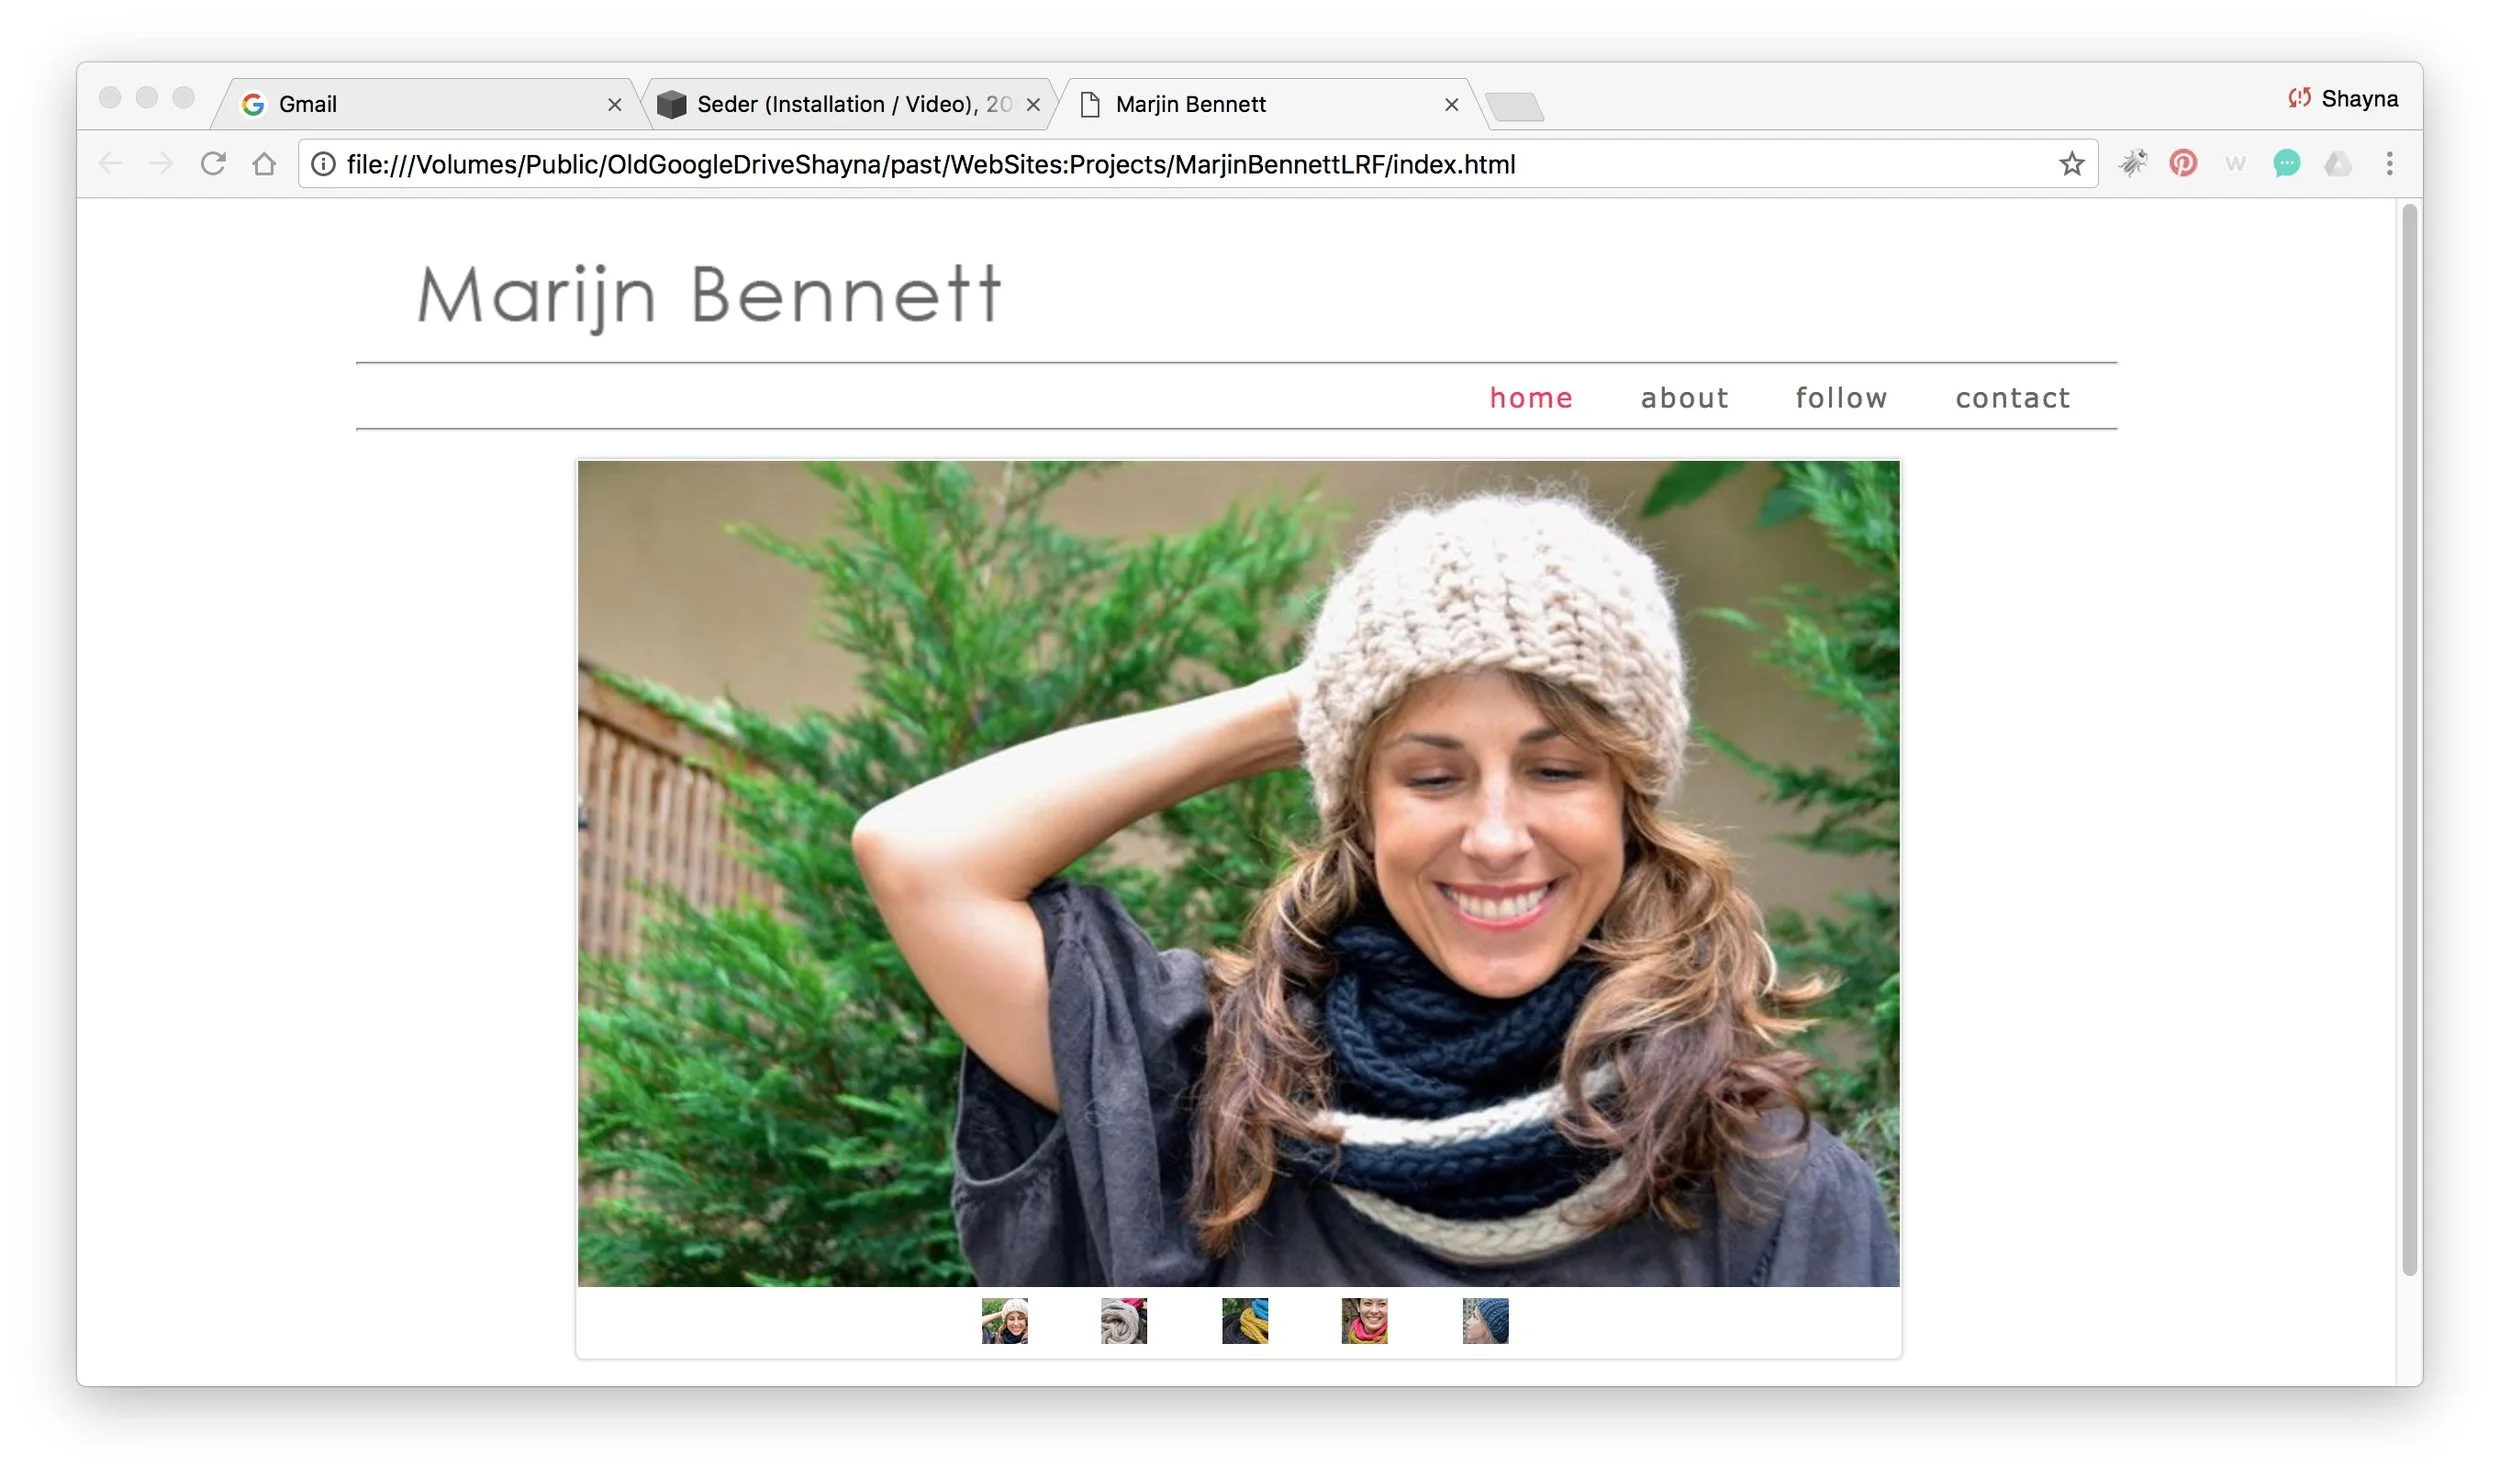Switch to Seder (Installation / Video) tab
The height and width of the screenshot is (1478, 2500).
(x=840, y=104)
